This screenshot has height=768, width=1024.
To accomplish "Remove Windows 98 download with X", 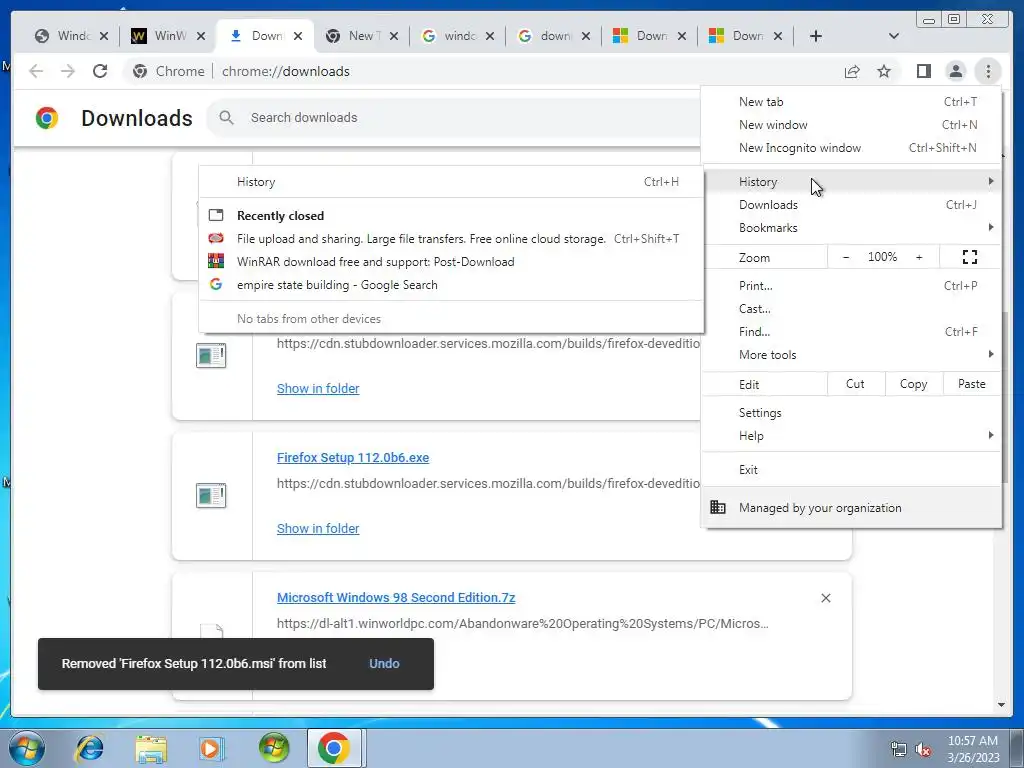I will pos(825,598).
